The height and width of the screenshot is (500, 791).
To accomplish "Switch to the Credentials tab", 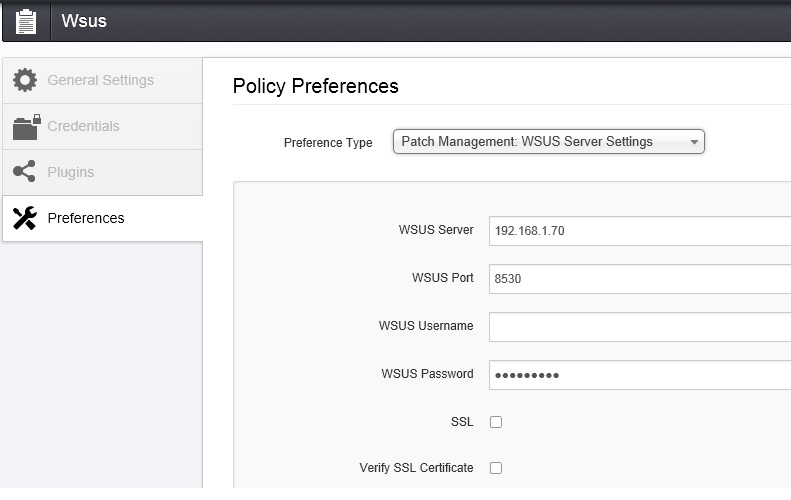I will 83,126.
